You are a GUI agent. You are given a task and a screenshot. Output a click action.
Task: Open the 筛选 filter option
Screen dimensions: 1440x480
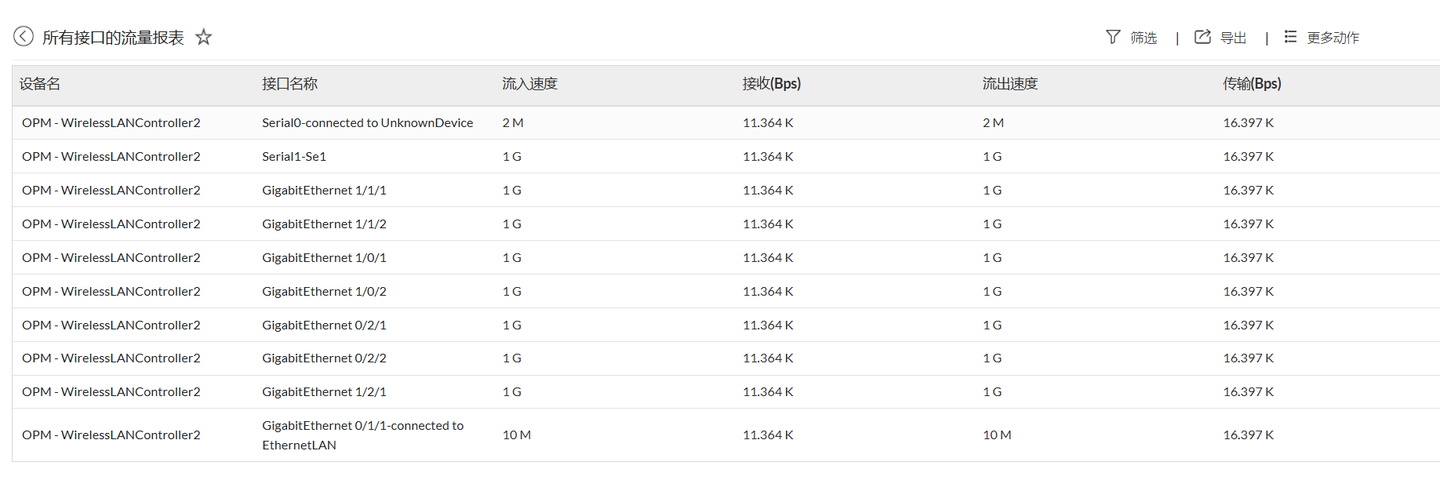1143,38
